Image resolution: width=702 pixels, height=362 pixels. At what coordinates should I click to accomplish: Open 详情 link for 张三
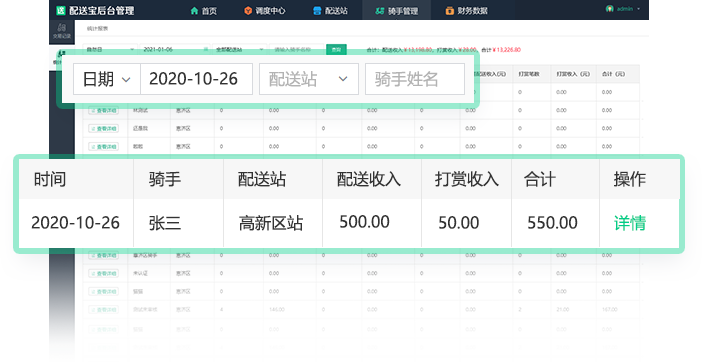tap(629, 223)
